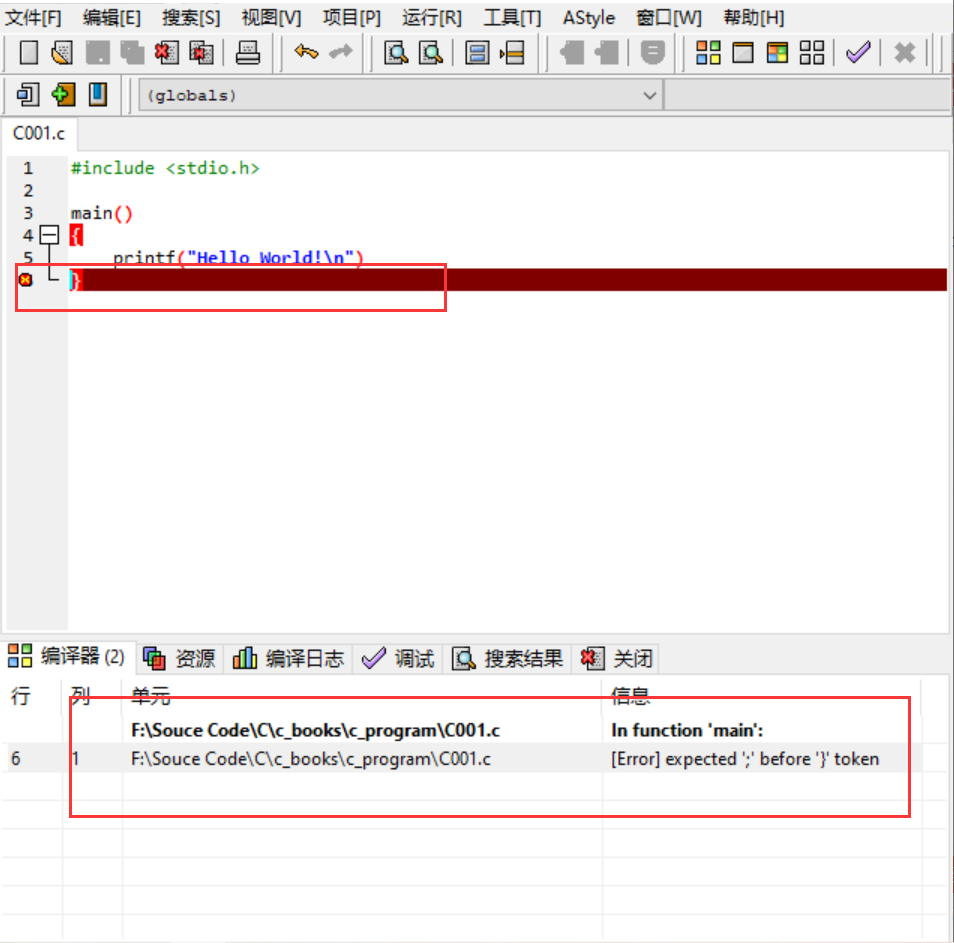Click the green plus add icon
This screenshot has width=954, height=943.
pyautogui.click(x=63, y=95)
